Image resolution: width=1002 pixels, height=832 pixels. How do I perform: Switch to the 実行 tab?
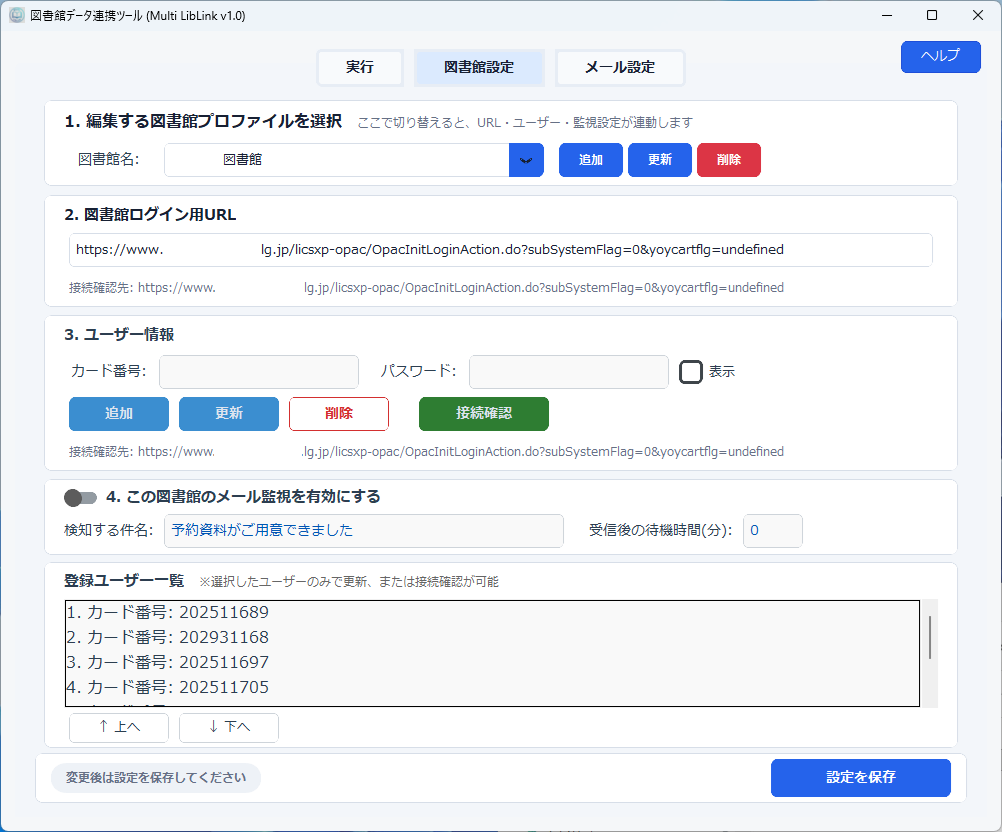point(360,67)
